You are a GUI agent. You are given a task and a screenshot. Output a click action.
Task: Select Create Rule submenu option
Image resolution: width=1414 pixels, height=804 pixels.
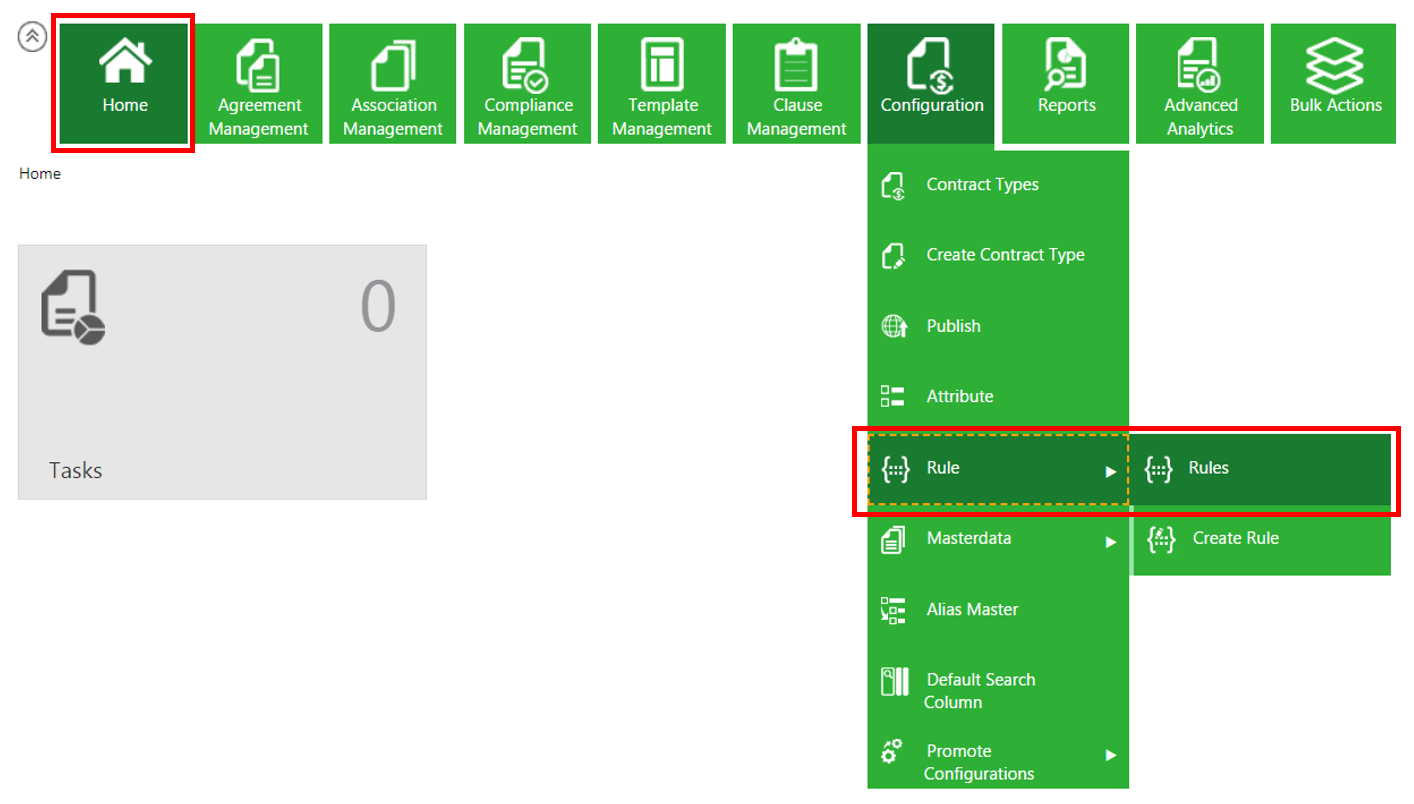coord(1236,539)
